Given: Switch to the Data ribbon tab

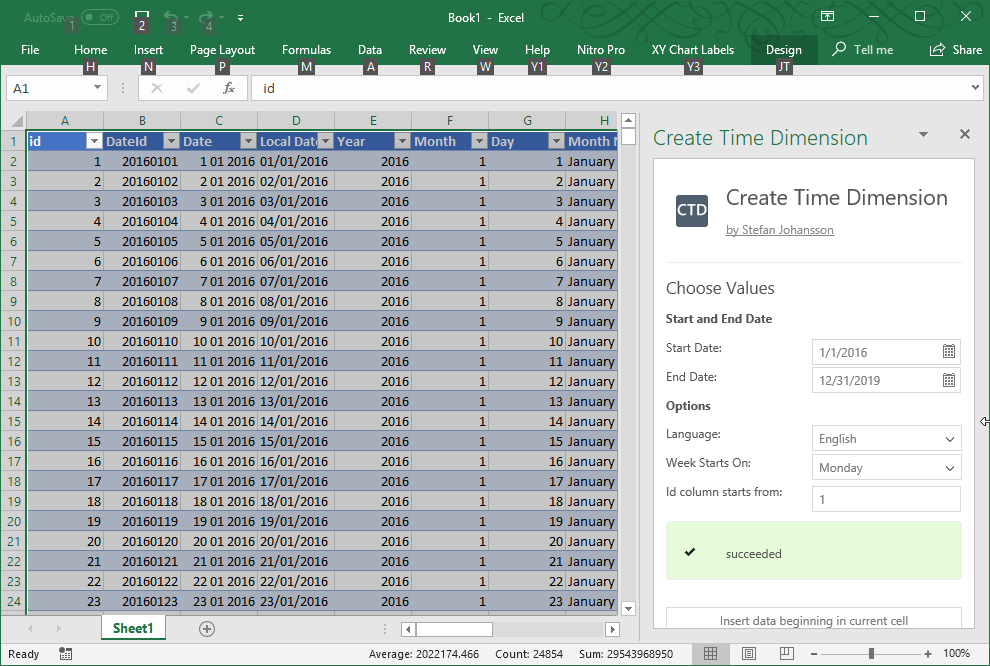Looking at the screenshot, I should (x=370, y=50).
